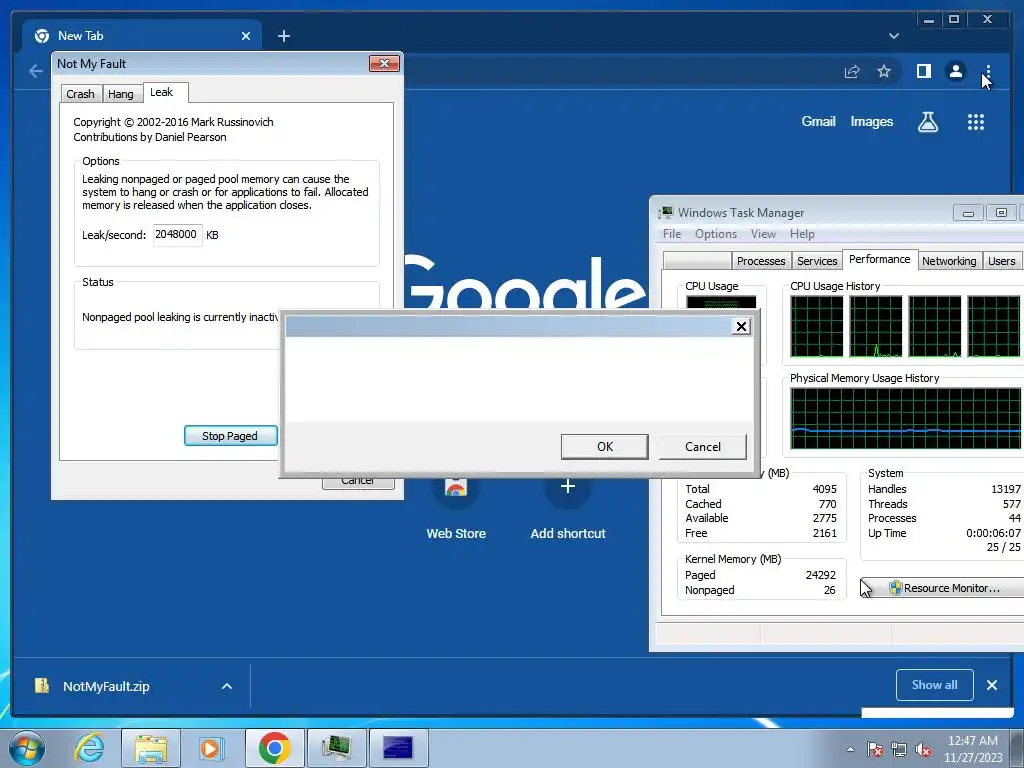Viewport: 1024px width, 768px height.
Task: Click network tray icon
Action: 899,749
